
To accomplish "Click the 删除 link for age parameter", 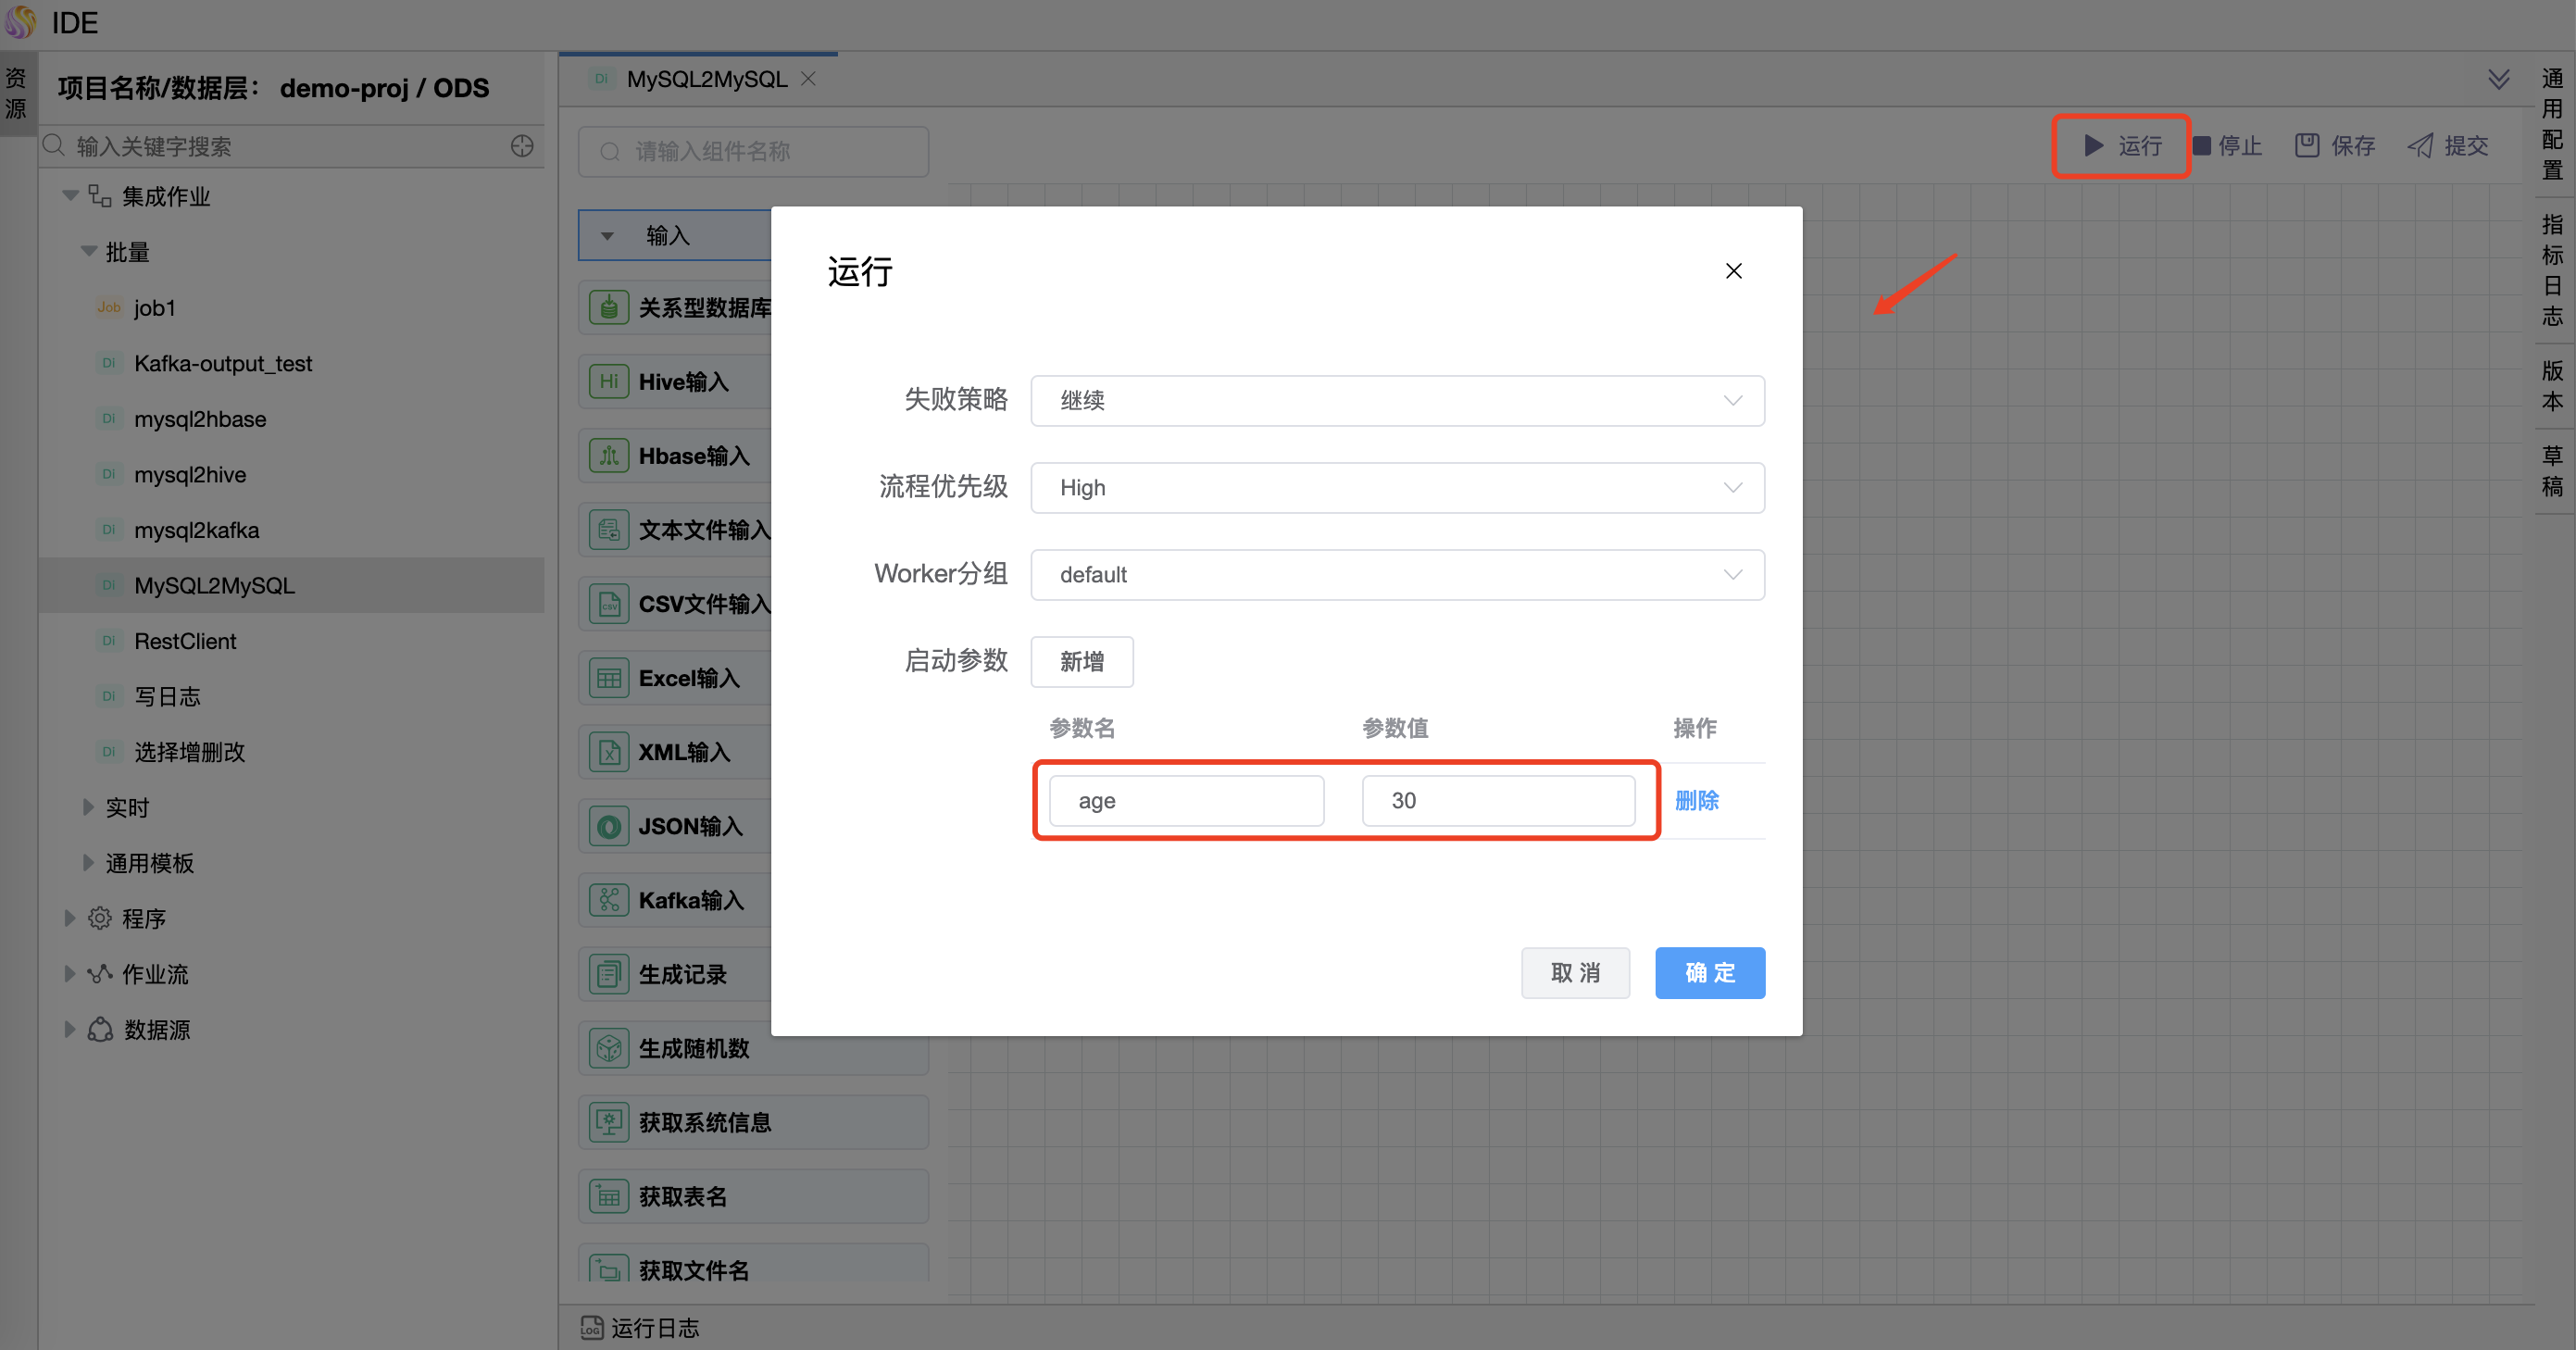I will tap(1696, 800).
